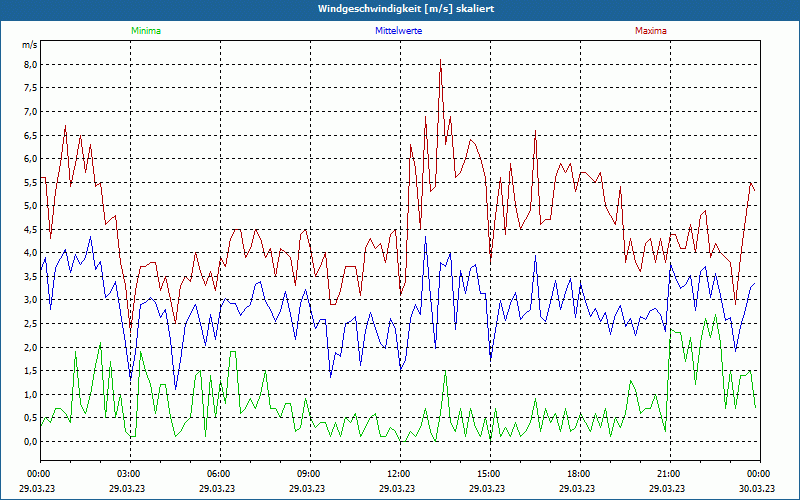Click the m/s unit label
Viewport: 800px width, 500px height.
30,45
